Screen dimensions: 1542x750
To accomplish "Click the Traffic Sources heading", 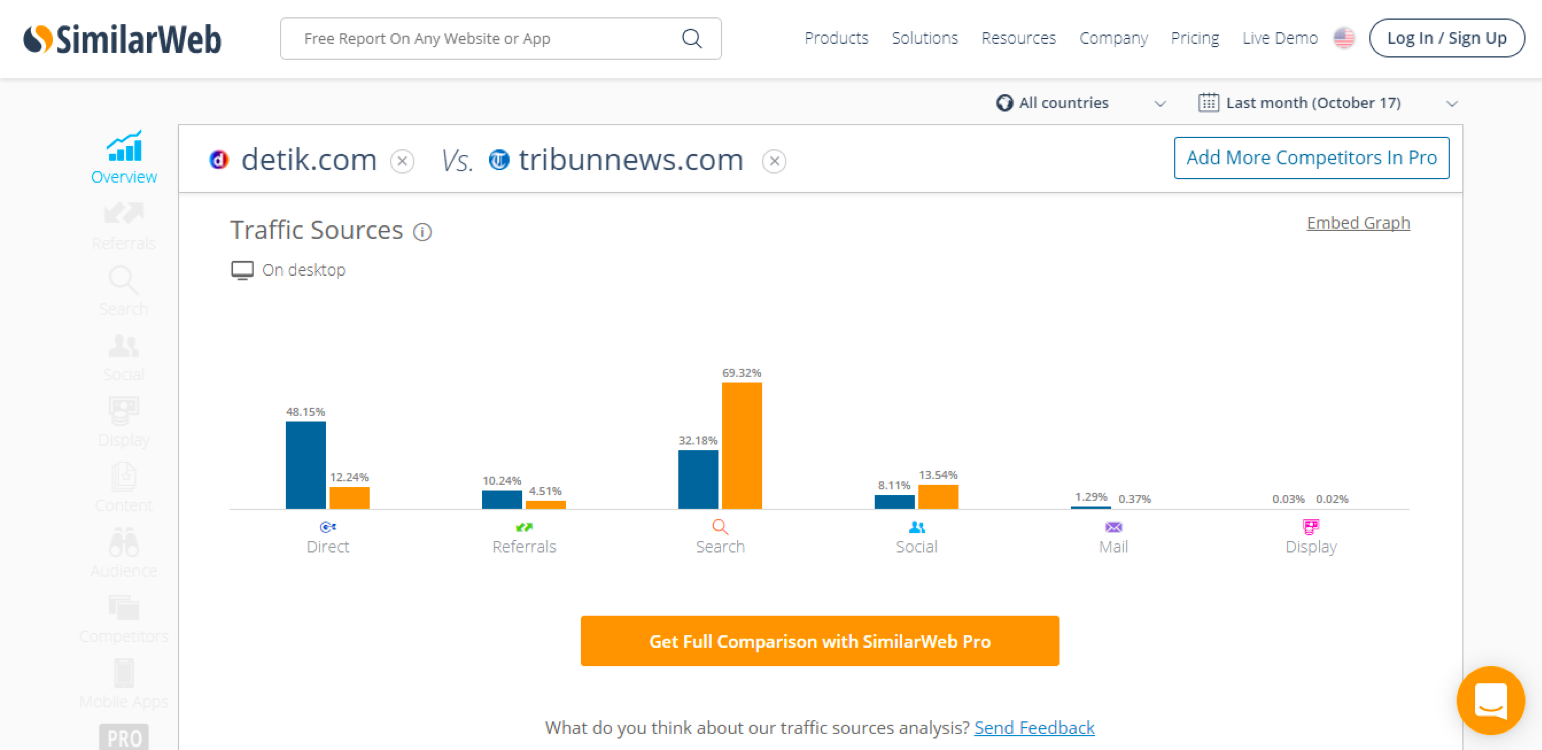I will click(317, 230).
